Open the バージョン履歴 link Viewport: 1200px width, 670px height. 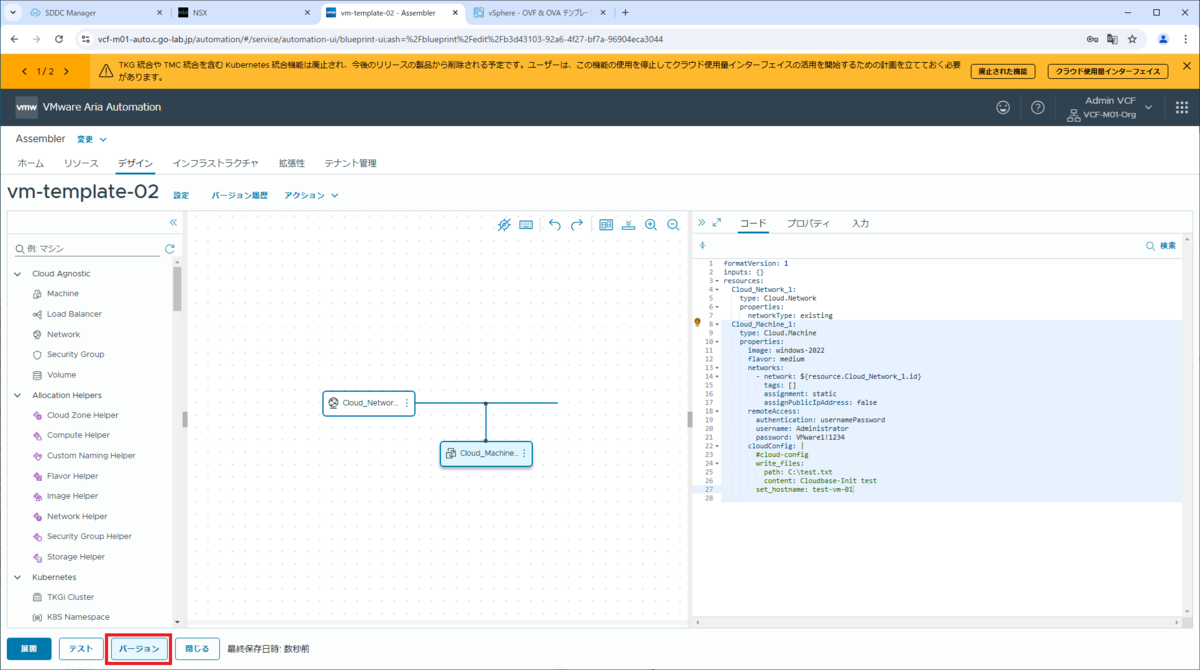pos(240,195)
